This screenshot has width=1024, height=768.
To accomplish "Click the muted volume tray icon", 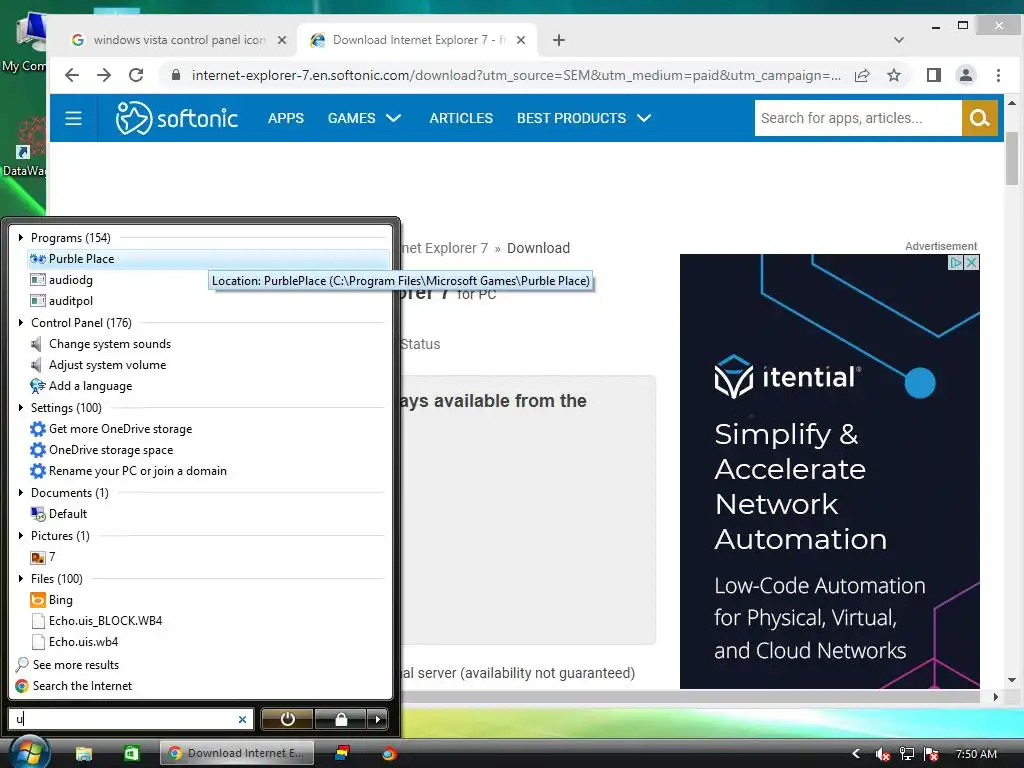I will click(x=883, y=754).
